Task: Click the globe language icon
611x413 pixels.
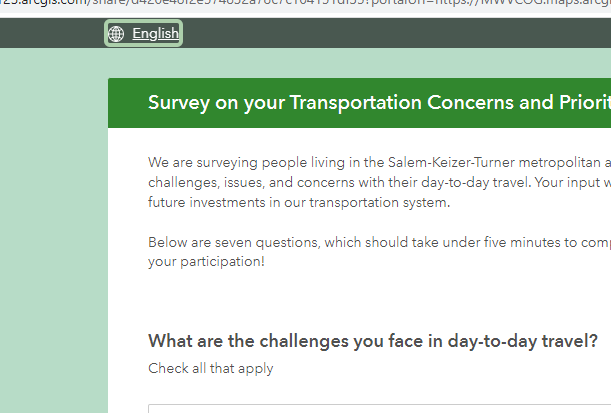Action: pos(117,34)
